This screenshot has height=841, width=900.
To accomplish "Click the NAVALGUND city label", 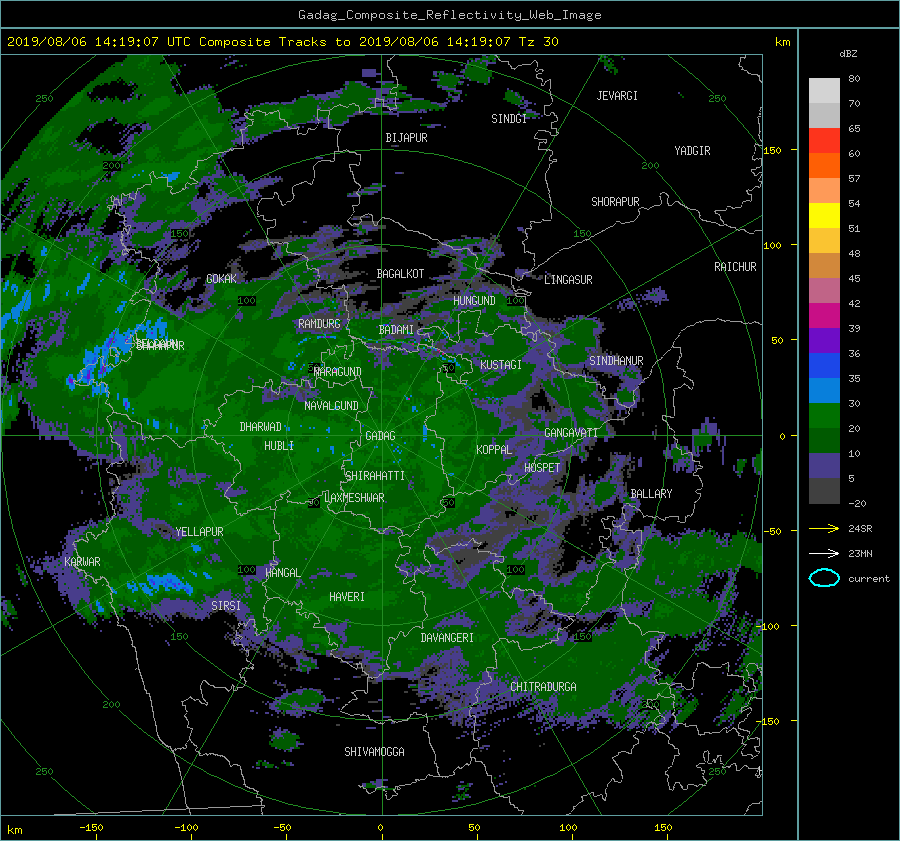I will 331,406.
